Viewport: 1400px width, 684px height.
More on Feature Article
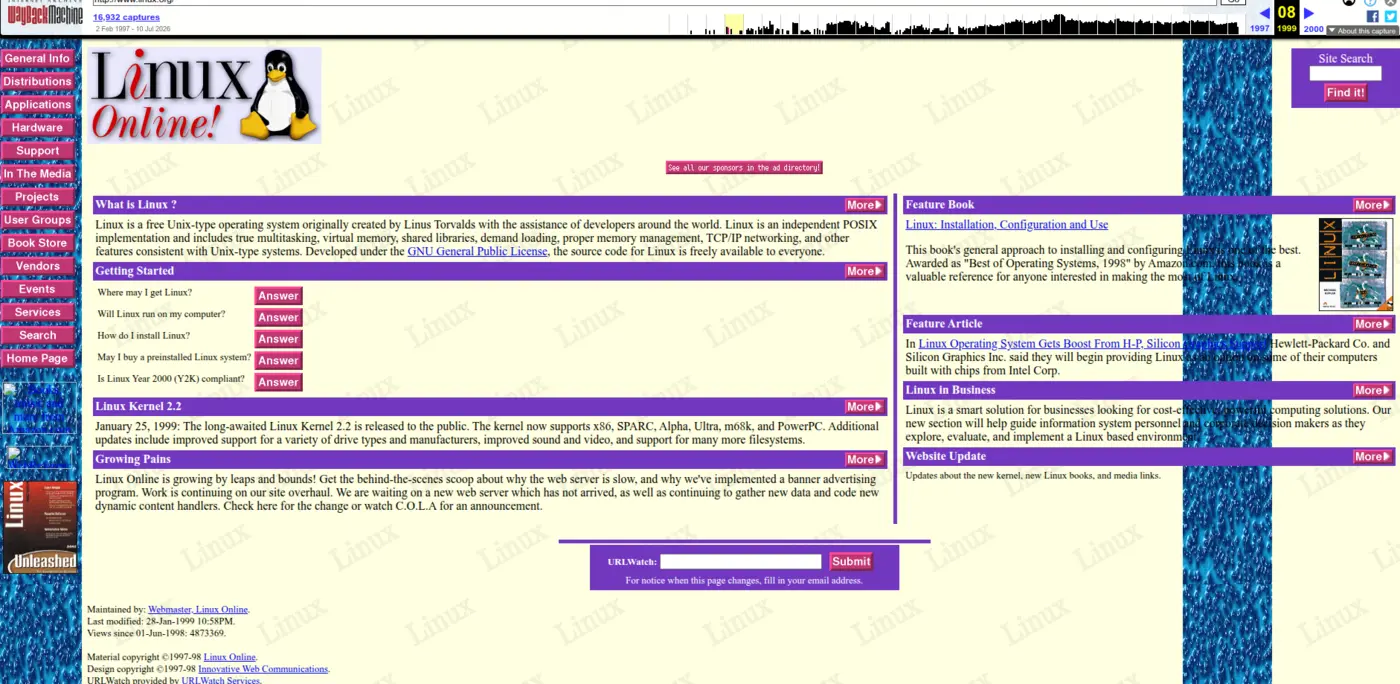click(1372, 324)
